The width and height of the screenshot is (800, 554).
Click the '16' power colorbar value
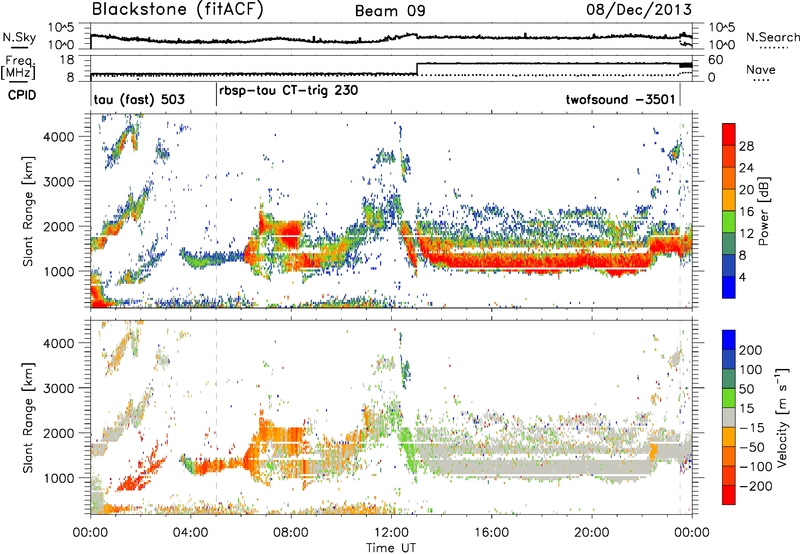click(x=746, y=212)
